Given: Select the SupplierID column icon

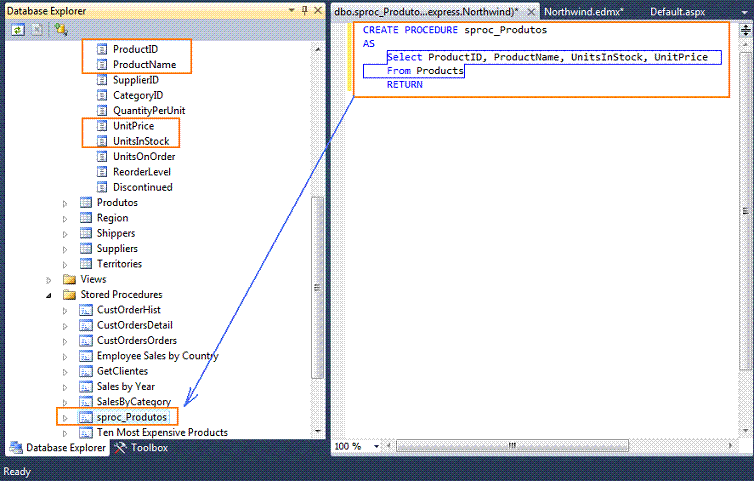Looking at the screenshot, I should [102, 80].
